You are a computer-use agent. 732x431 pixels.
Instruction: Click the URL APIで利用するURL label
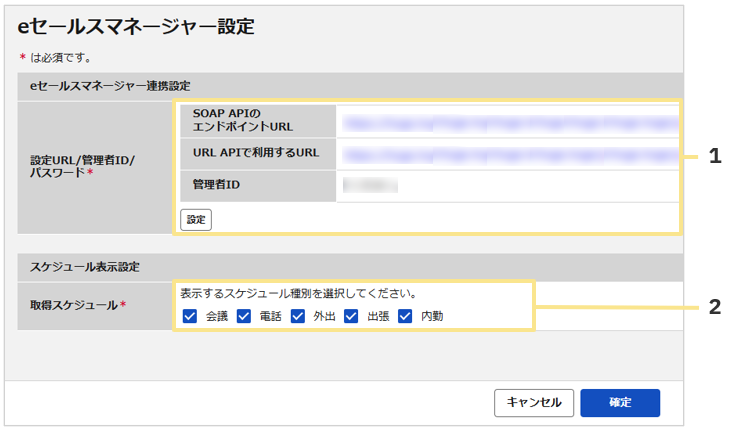coord(256,153)
